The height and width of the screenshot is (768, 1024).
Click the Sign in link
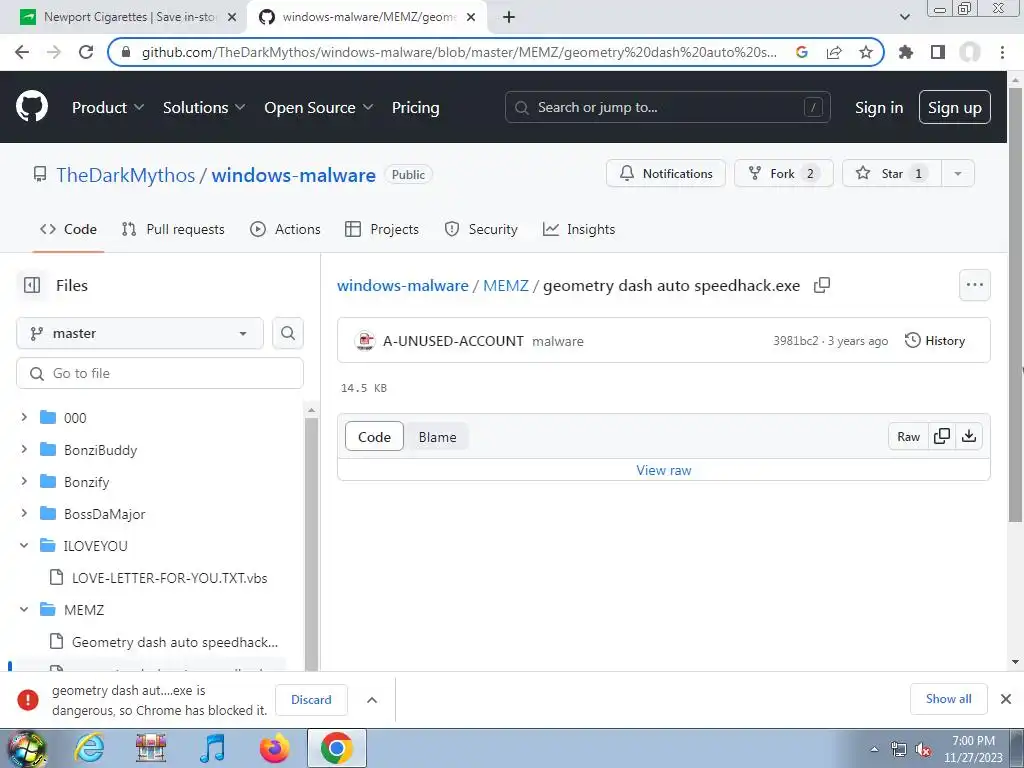879,107
